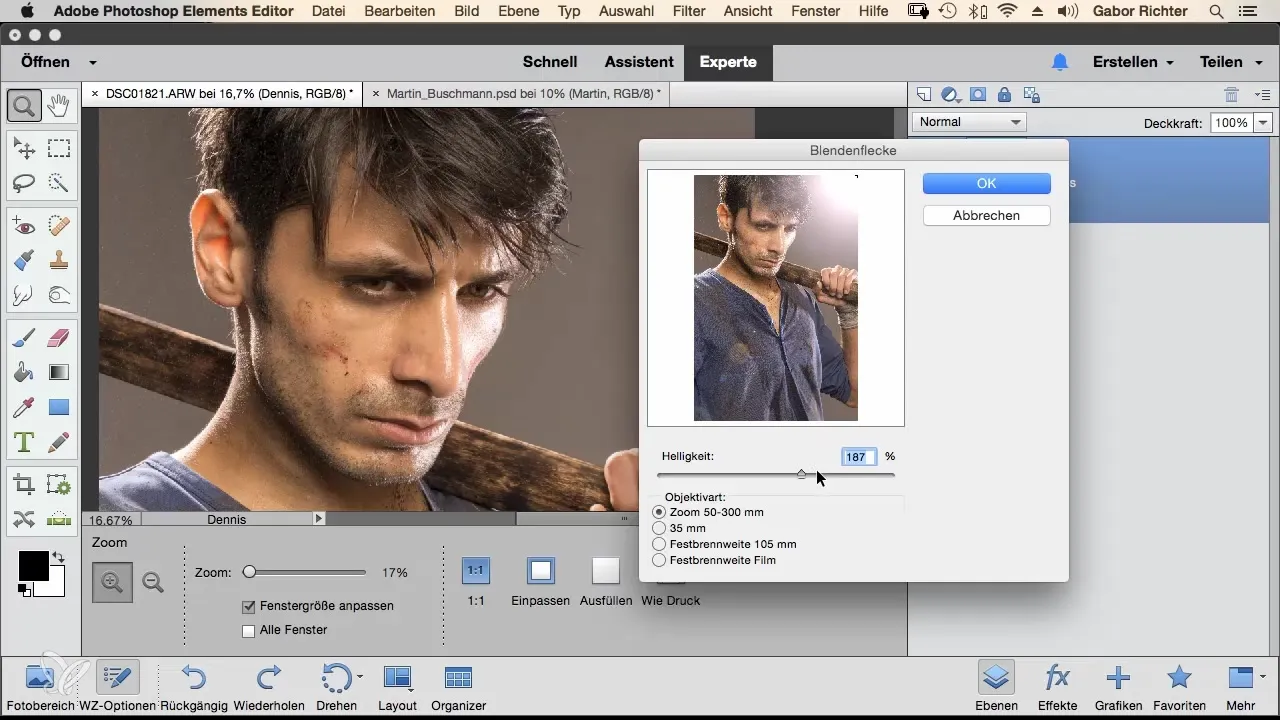
Task: Toggle Fenstergröße anpassen checkbox
Action: point(249,606)
